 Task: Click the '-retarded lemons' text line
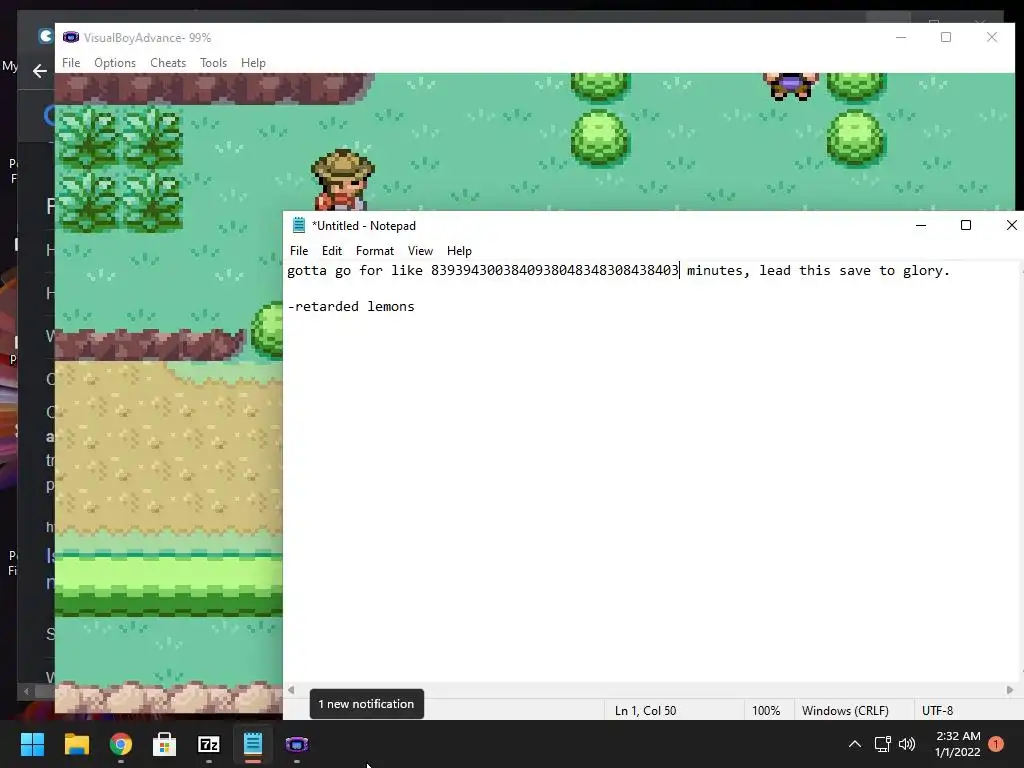click(351, 306)
